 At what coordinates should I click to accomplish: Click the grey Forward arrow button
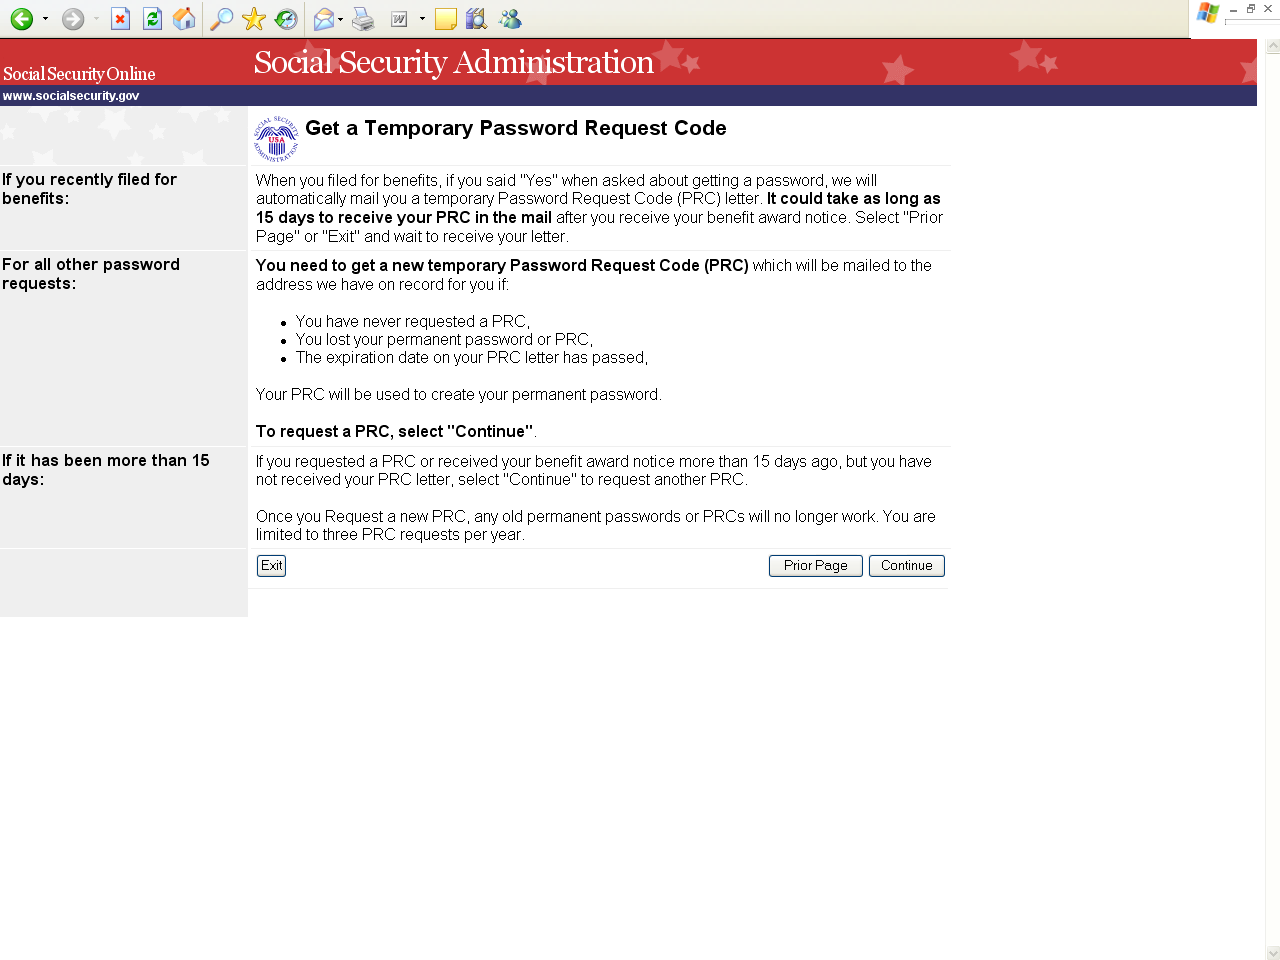coord(73,19)
